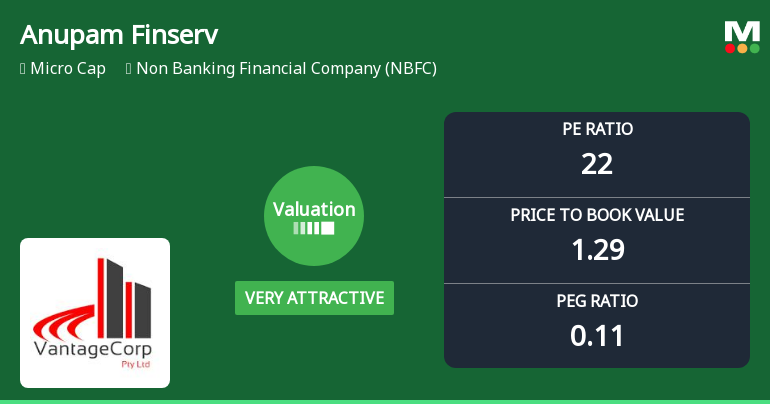Click the light green strip at the bottom

coord(385,401)
